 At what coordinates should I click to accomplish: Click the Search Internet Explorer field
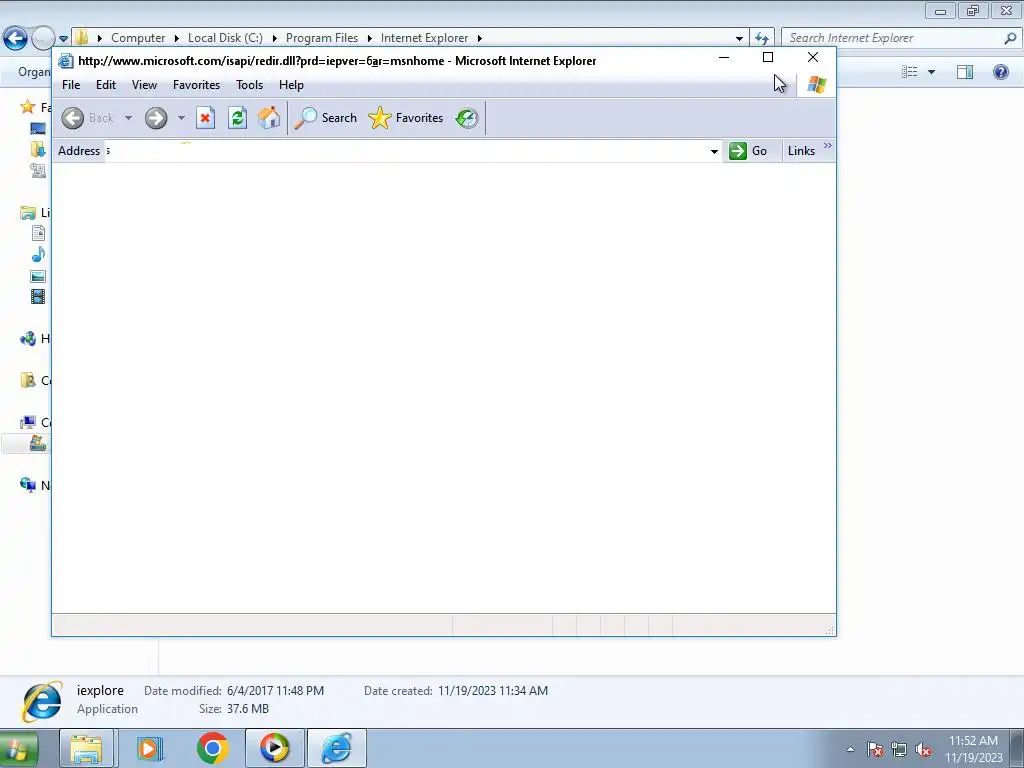click(892, 38)
